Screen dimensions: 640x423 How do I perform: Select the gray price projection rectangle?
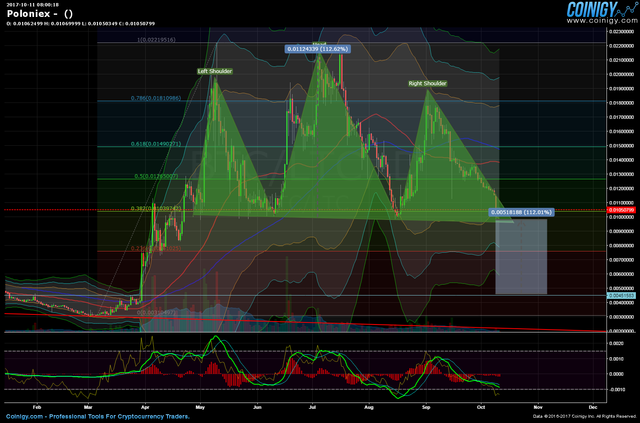pos(521,257)
